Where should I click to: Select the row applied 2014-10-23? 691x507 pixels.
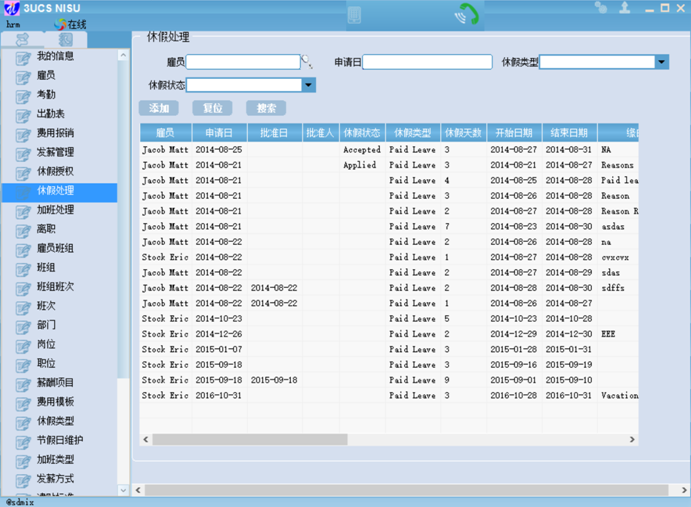click(x=389, y=318)
